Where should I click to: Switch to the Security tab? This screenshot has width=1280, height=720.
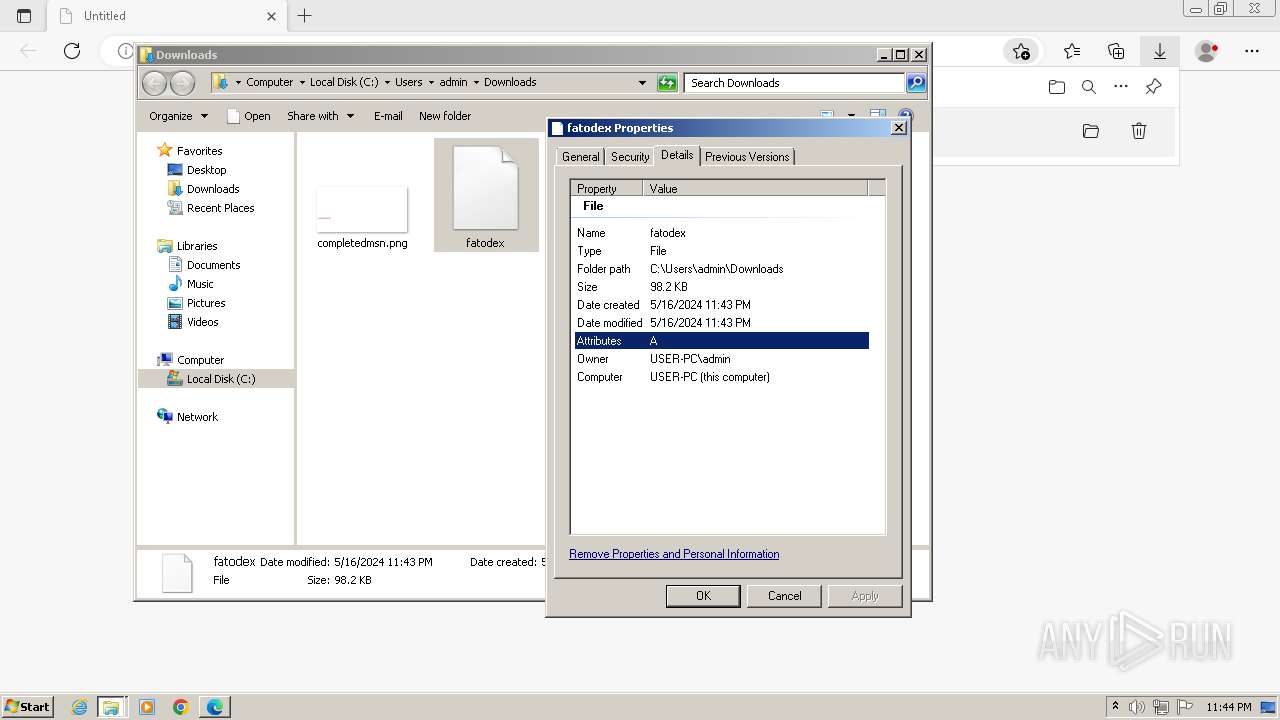630,157
